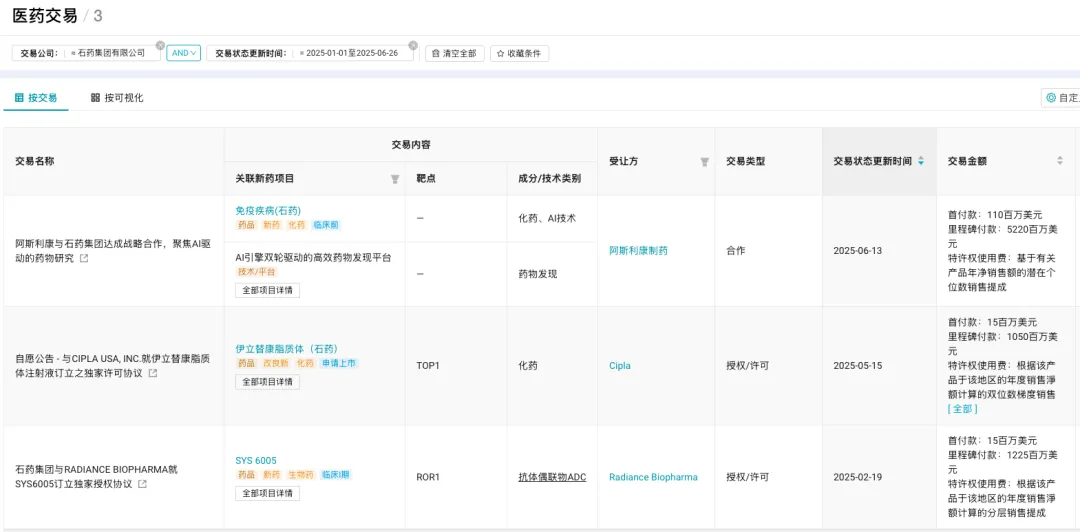Open the AND logic operator dropdown
This screenshot has width=1080, height=532.
coord(183,53)
